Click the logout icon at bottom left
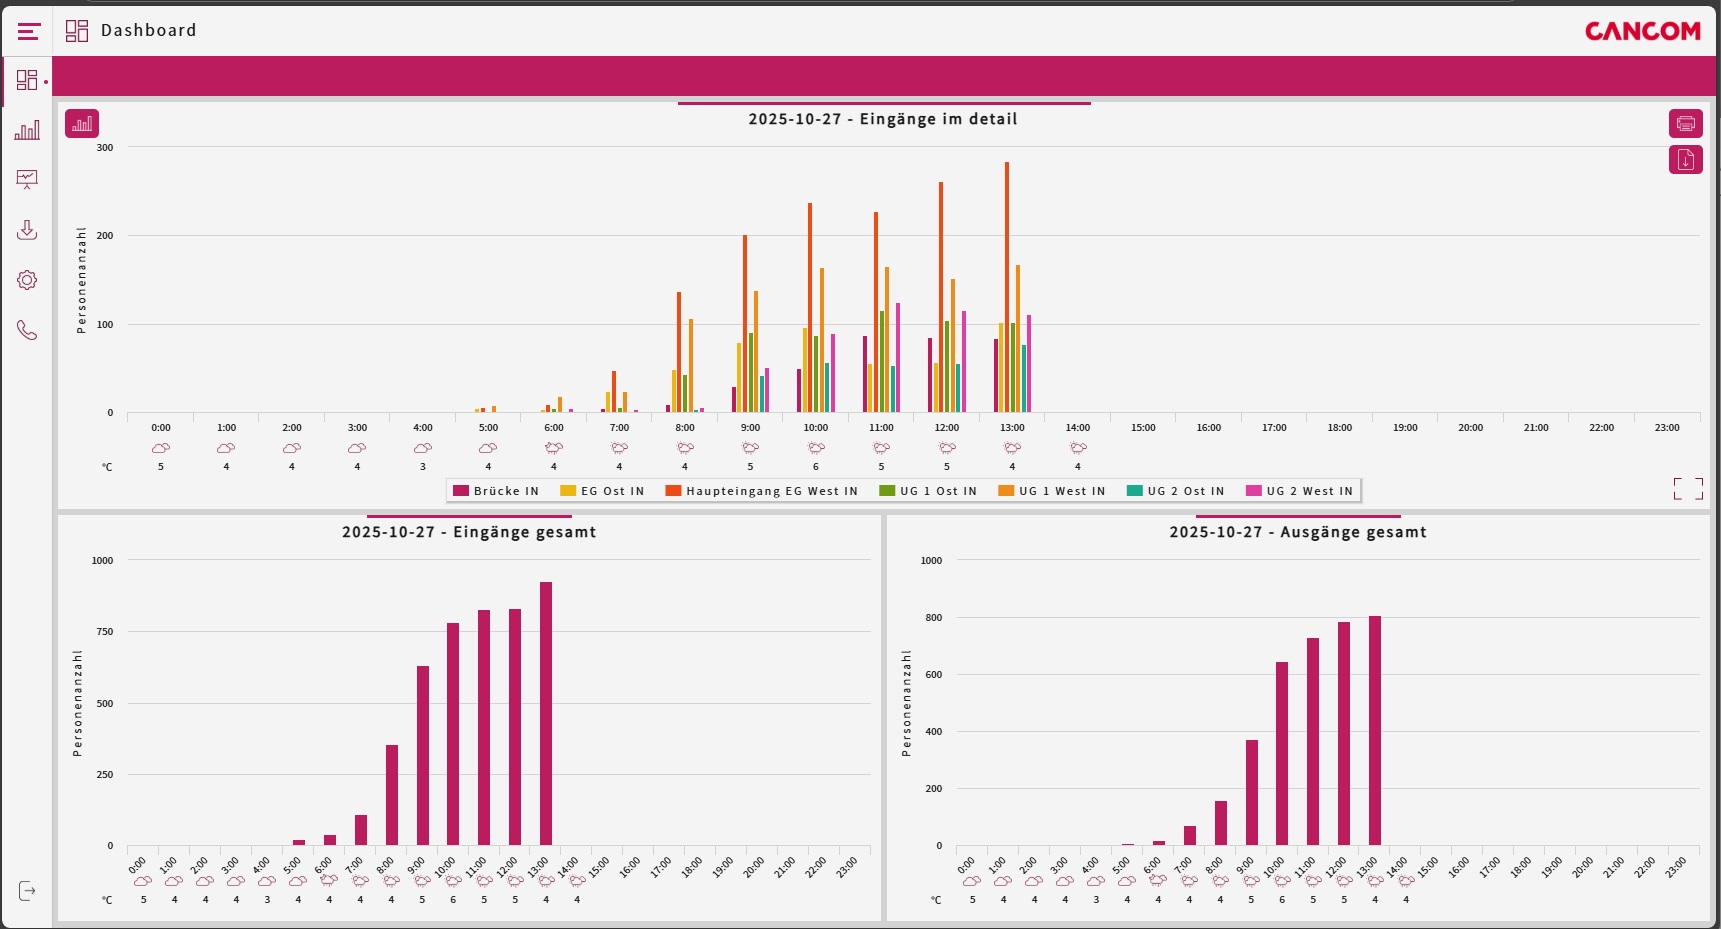The width and height of the screenshot is (1721, 929). (x=27, y=891)
